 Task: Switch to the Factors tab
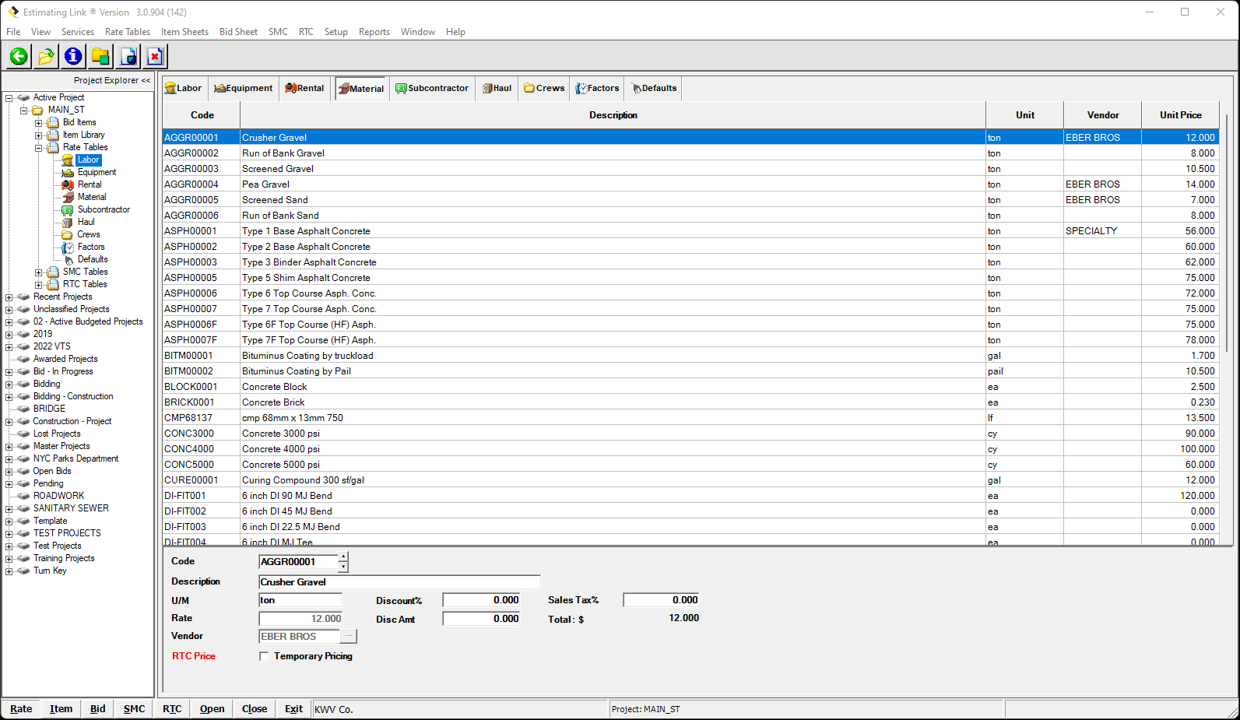pos(597,88)
